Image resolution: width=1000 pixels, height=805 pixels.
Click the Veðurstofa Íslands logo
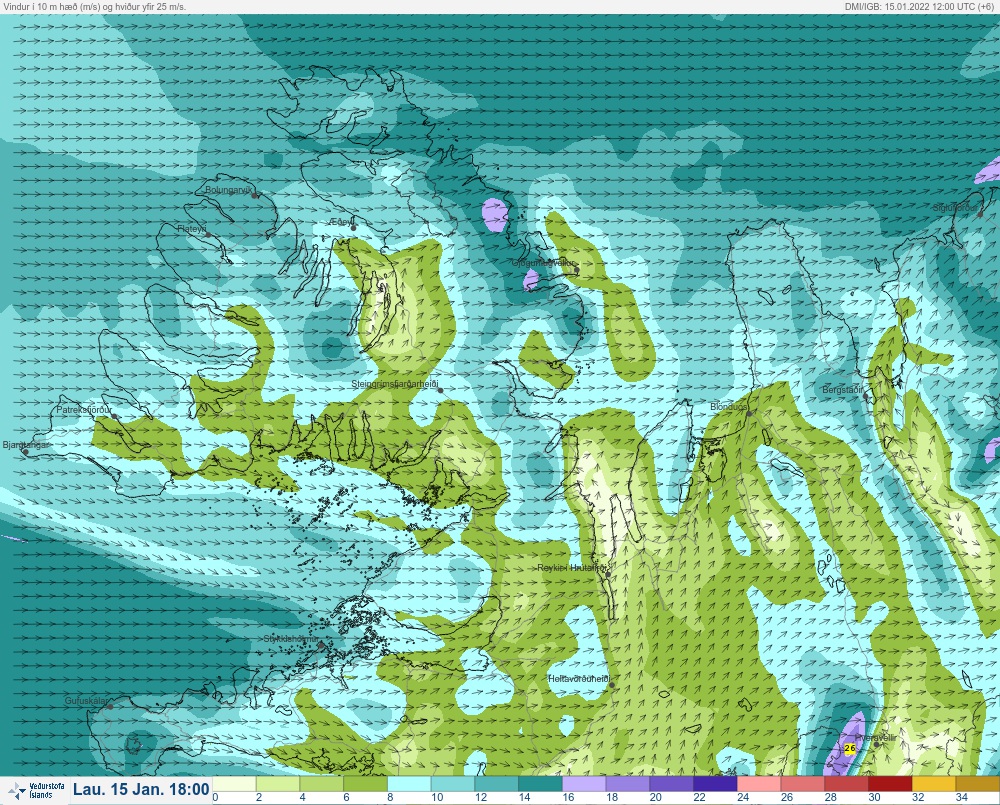click(35, 790)
